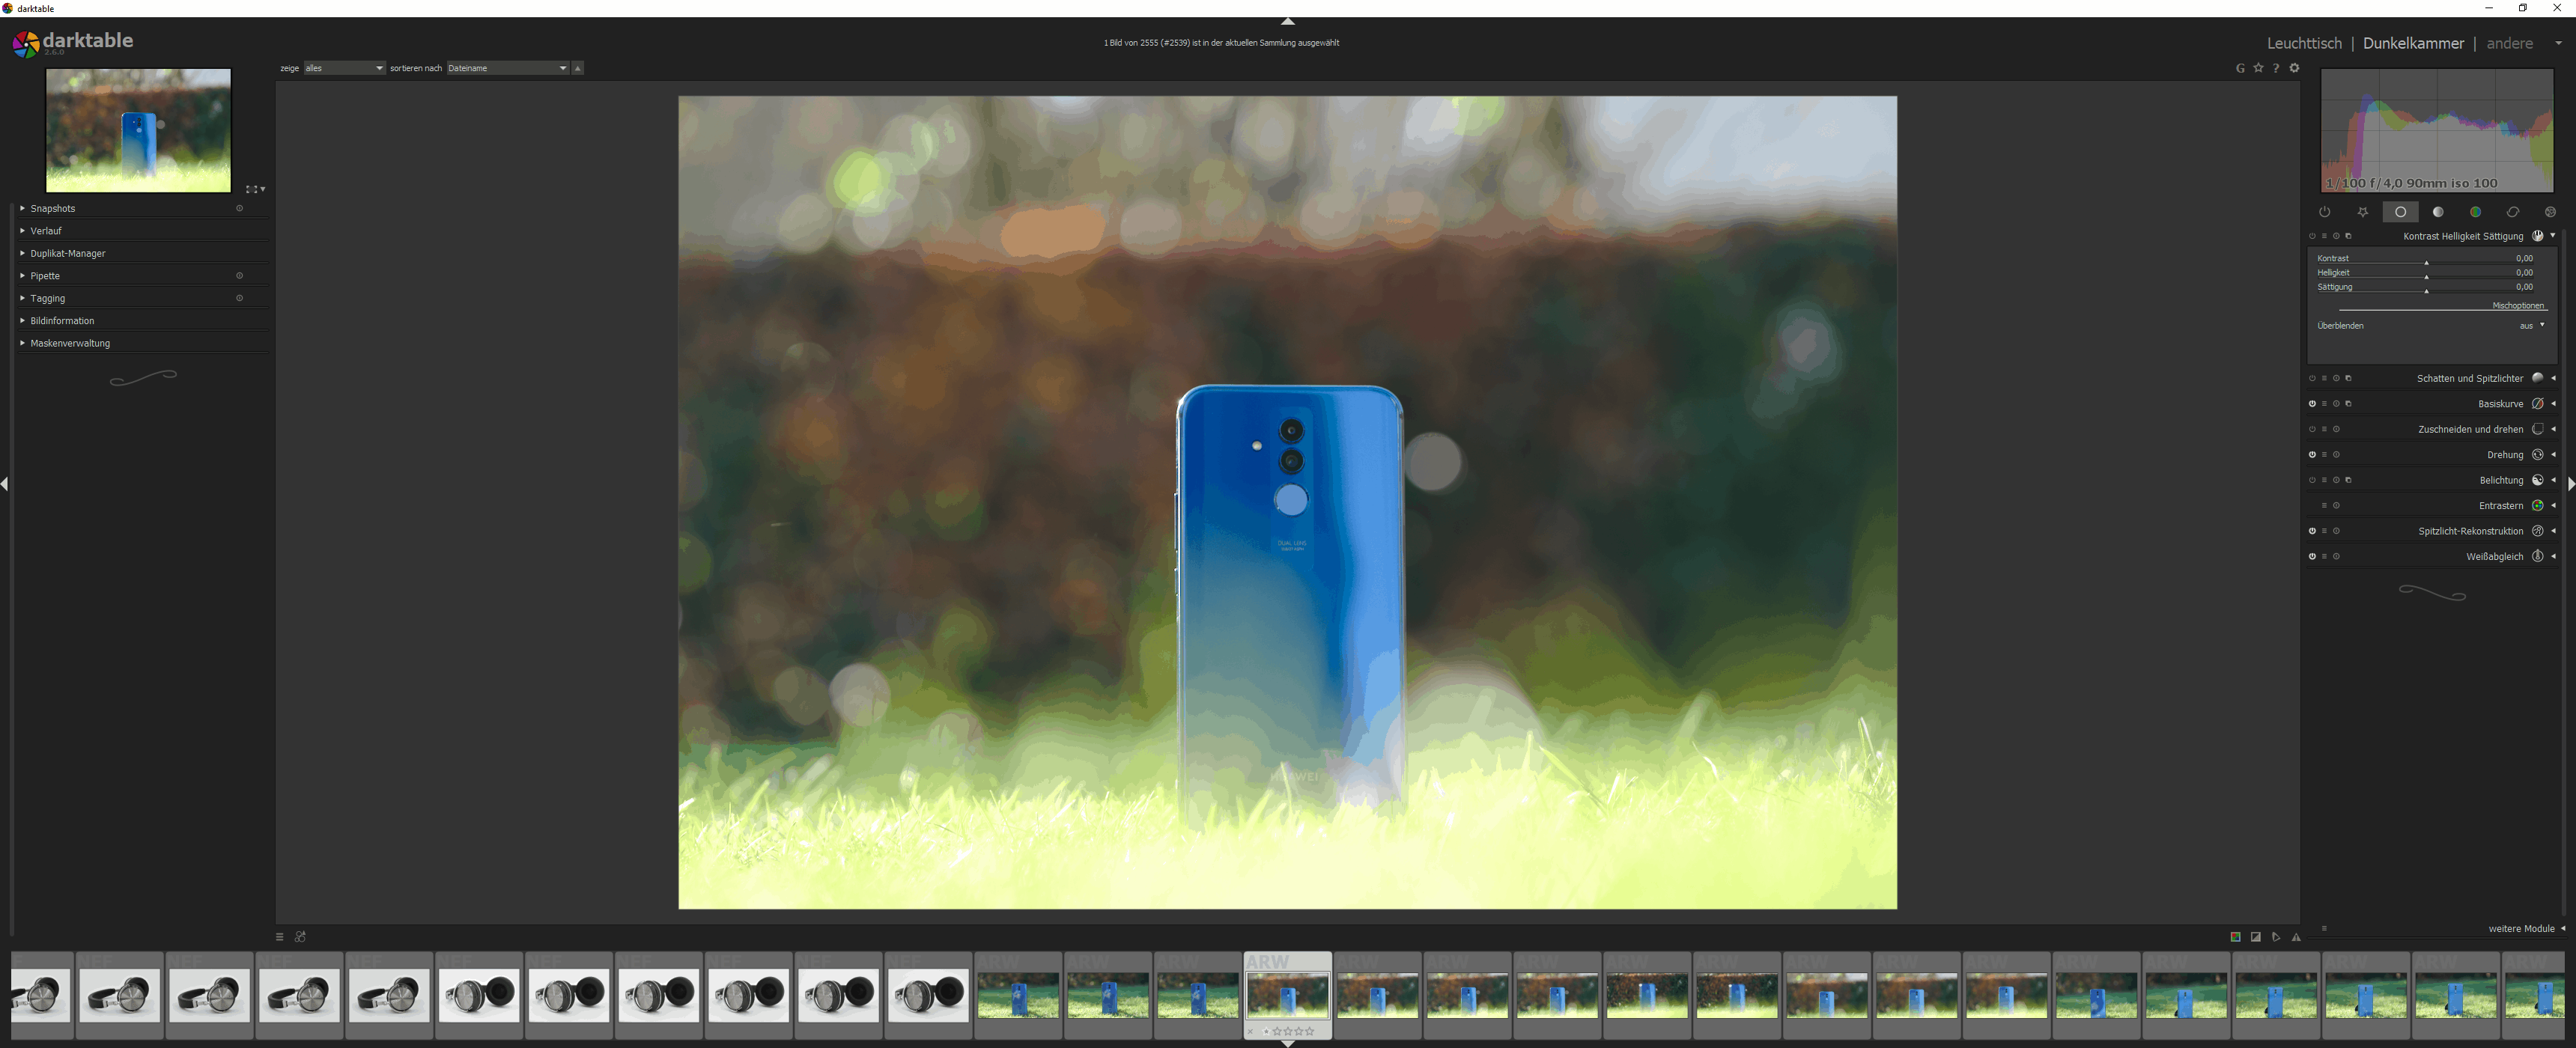Open quick styles icon below image
This screenshot has height=1048, width=2576.
(300, 937)
